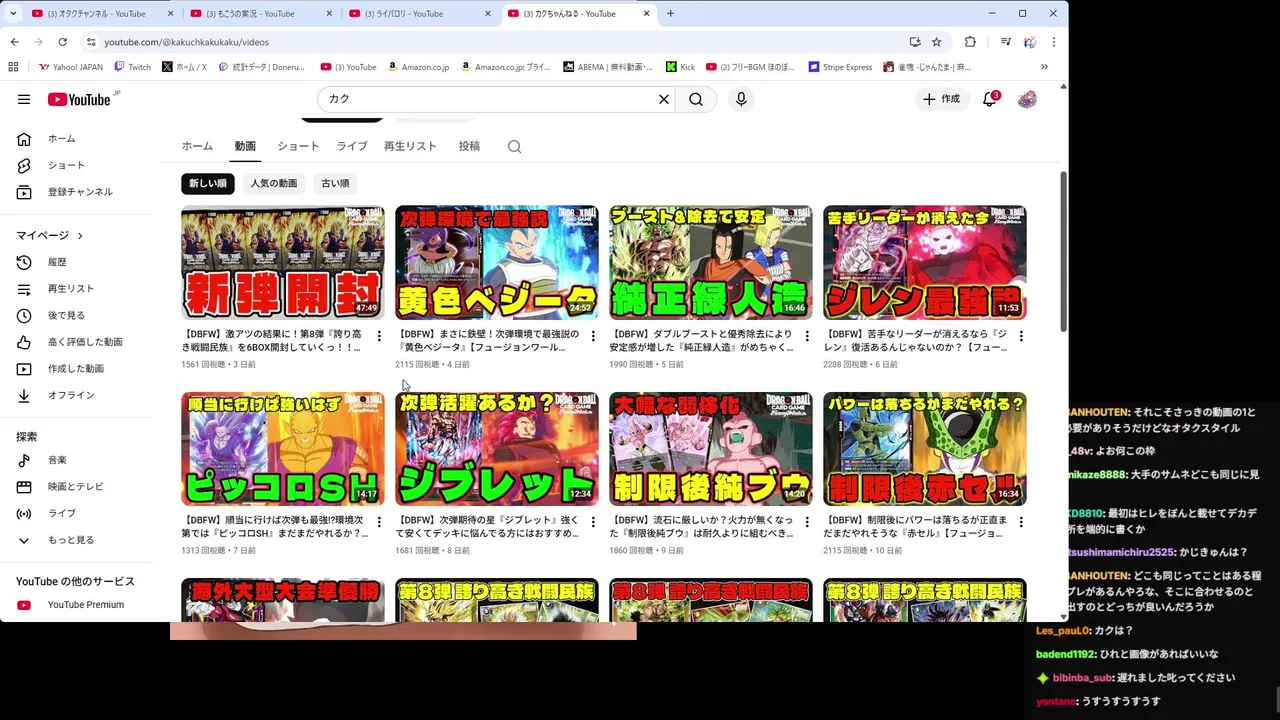1280x720 pixels.
Task: Open ショート in the sidebar
Action: point(76,165)
